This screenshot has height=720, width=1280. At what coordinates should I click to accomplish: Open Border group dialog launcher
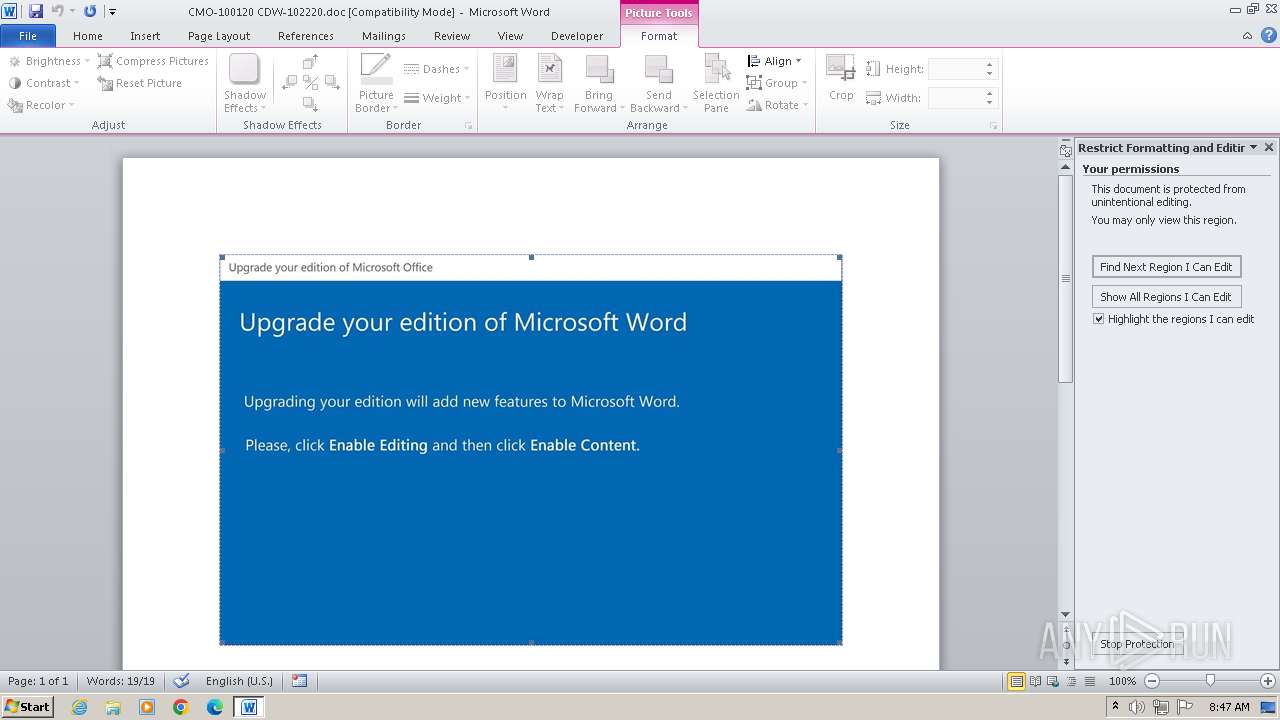(x=468, y=126)
